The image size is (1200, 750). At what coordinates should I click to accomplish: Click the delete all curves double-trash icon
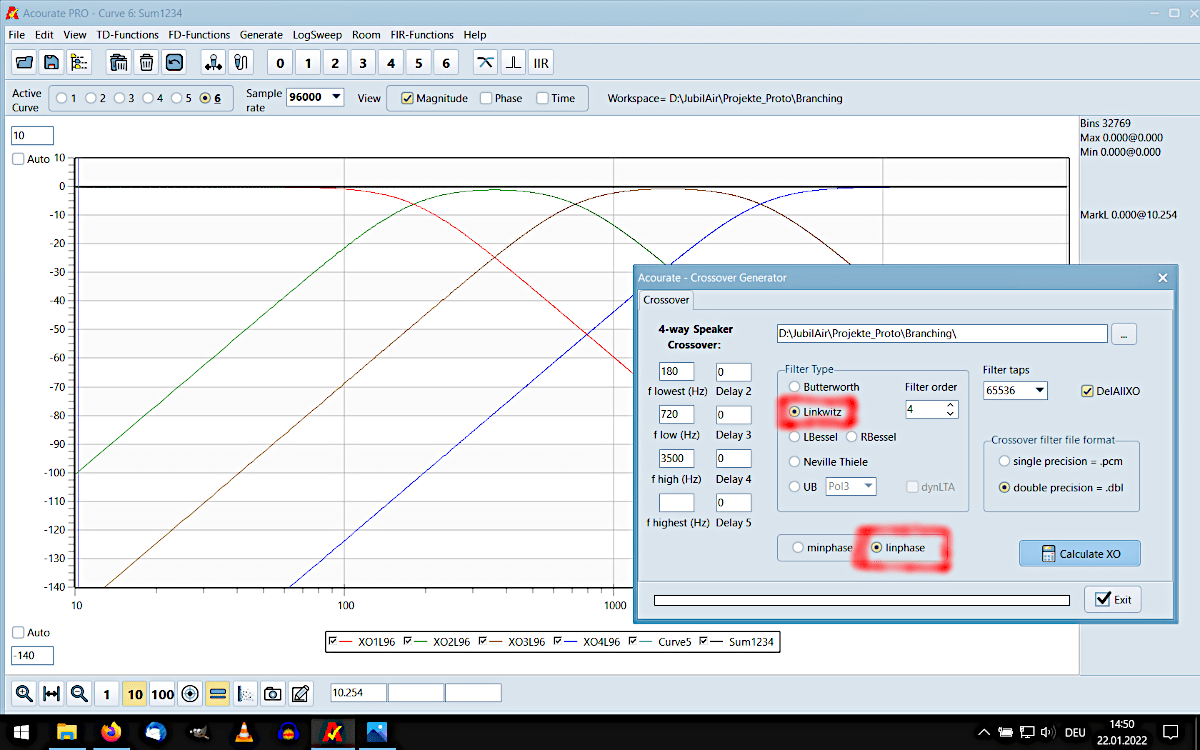pos(119,63)
